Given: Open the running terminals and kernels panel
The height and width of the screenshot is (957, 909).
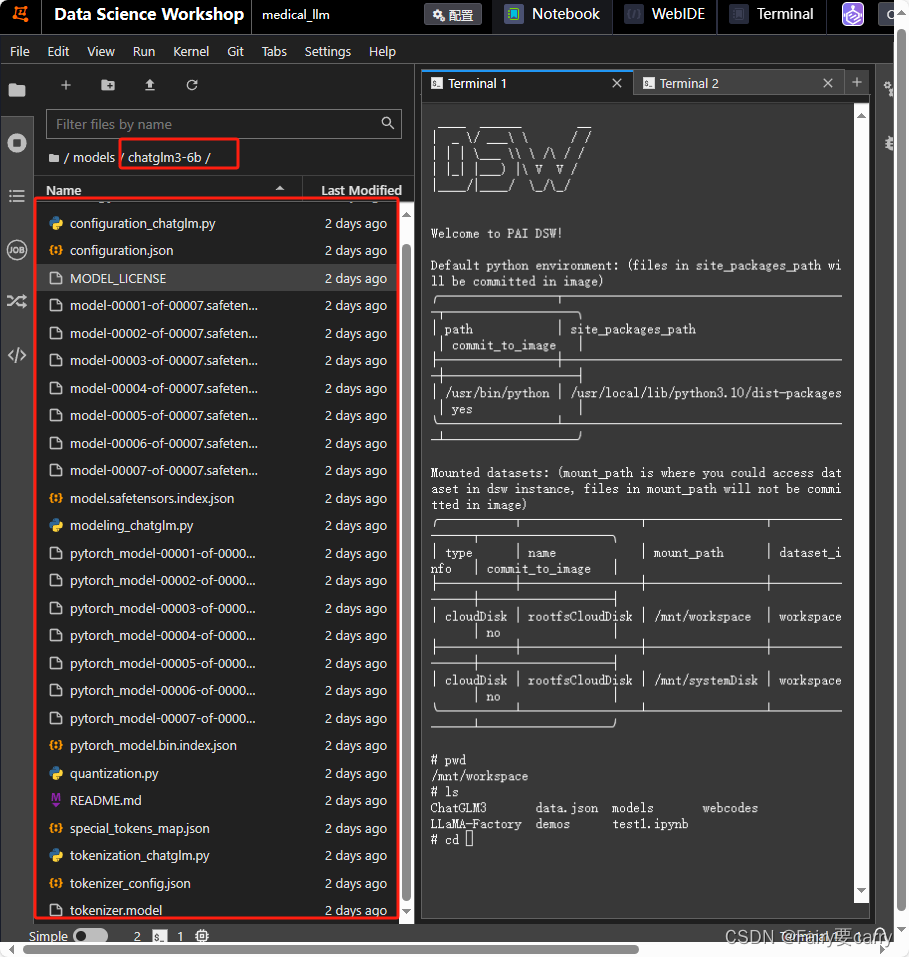Looking at the screenshot, I should [x=17, y=143].
